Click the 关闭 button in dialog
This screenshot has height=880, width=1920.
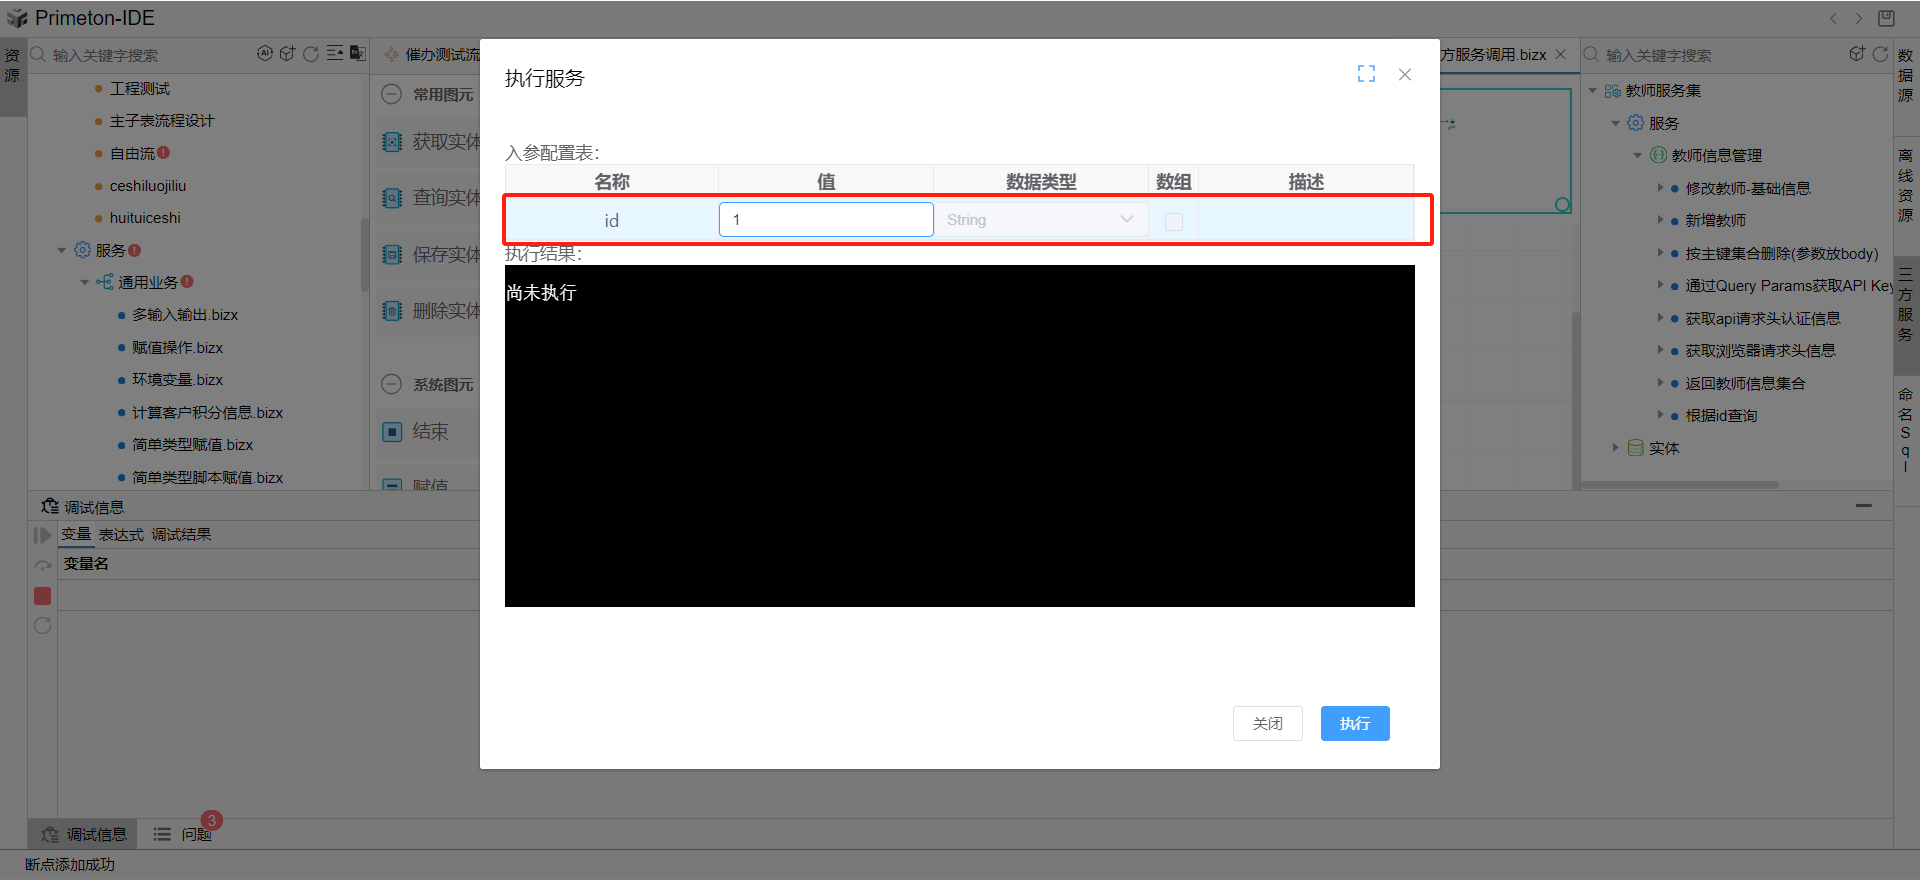[1267, 723]
